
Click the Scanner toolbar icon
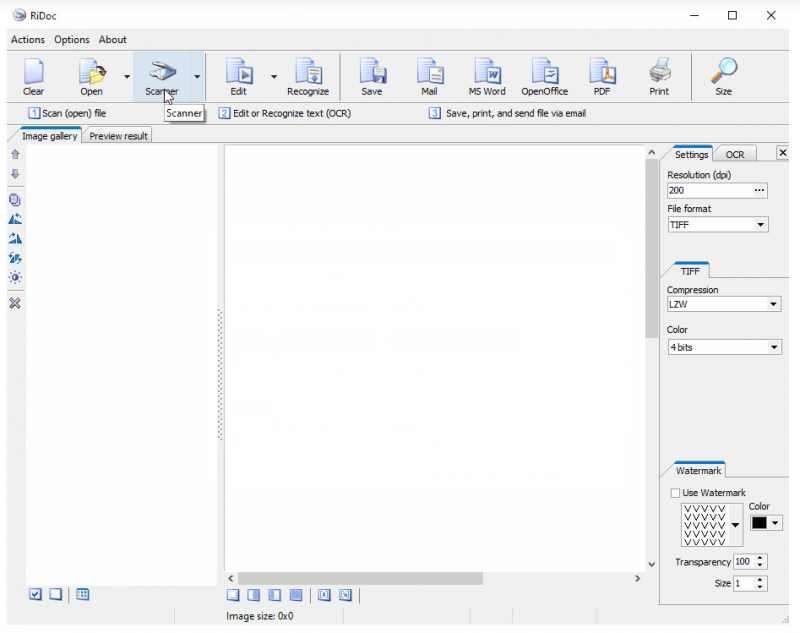coord(161,77)
